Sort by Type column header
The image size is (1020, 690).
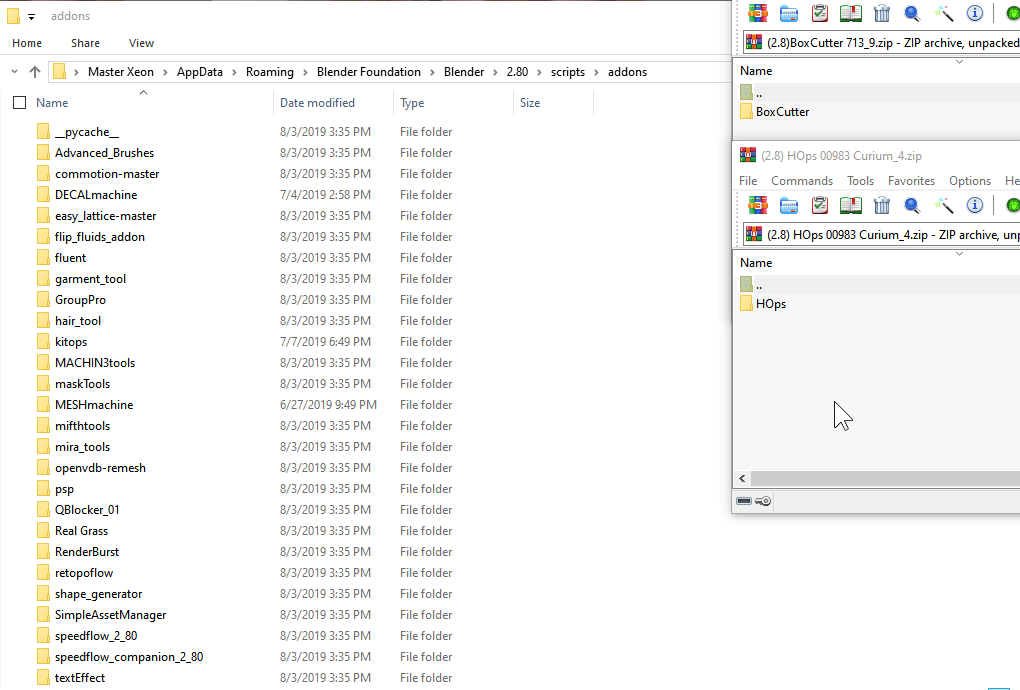pos(453,103)
